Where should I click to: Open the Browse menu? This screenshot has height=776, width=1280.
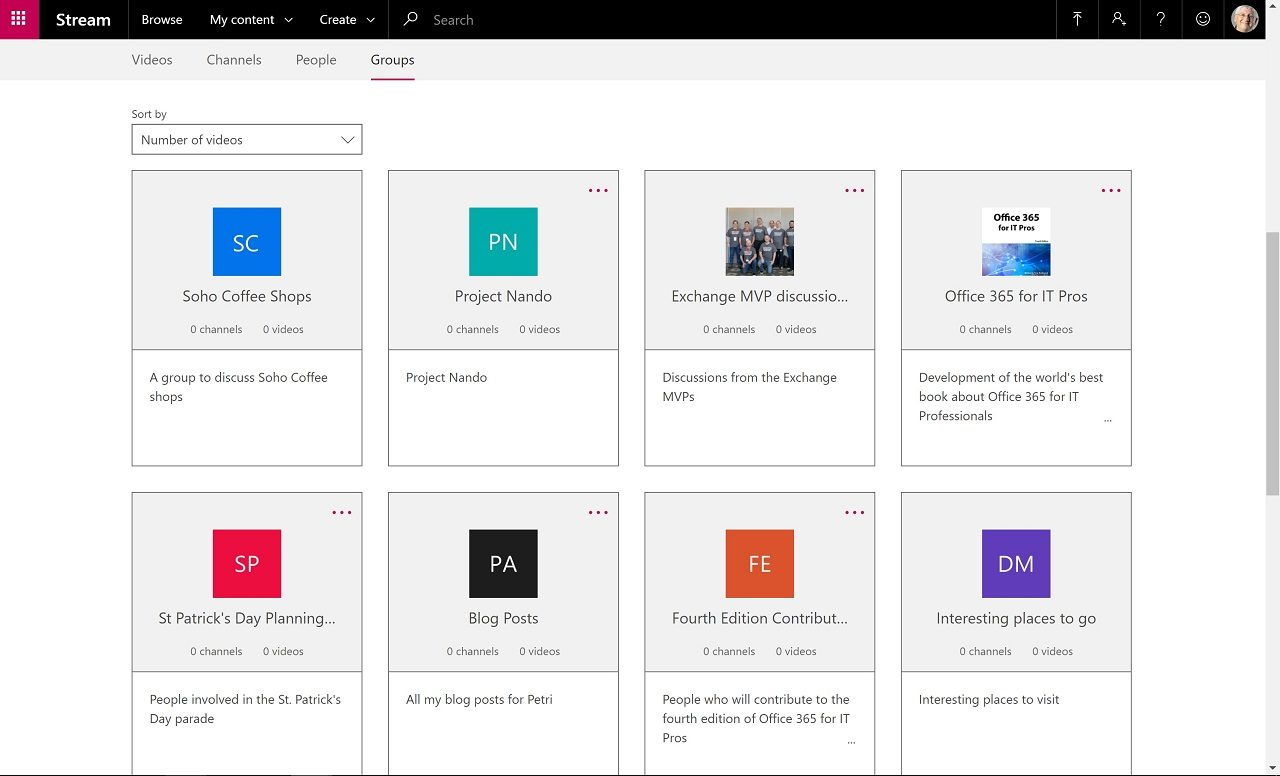click(162, 20)
